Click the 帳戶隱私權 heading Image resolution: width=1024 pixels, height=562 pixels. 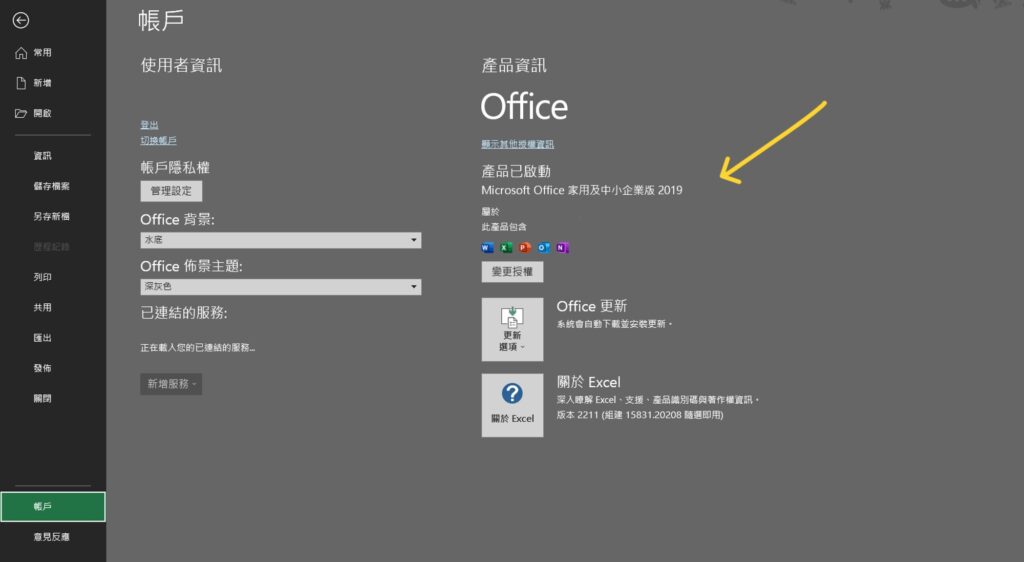pyautogui.click(x=175, y=168)
